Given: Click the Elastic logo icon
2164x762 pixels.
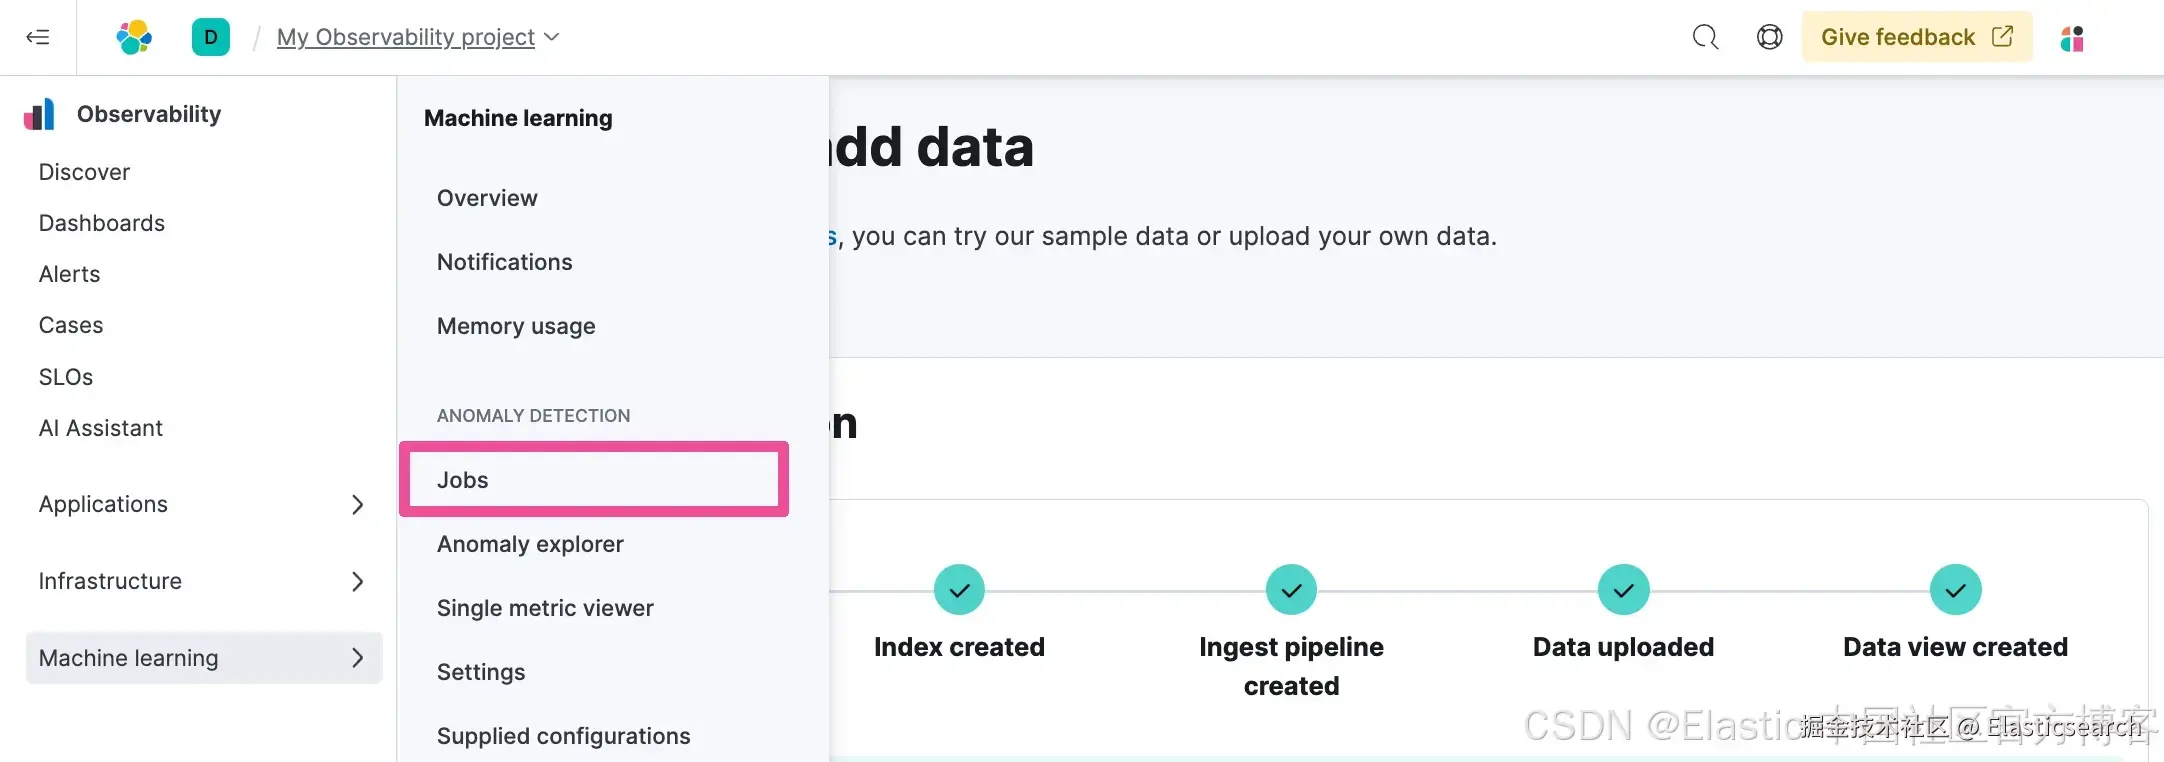Looking at the screenshot, I should (134, 38).
